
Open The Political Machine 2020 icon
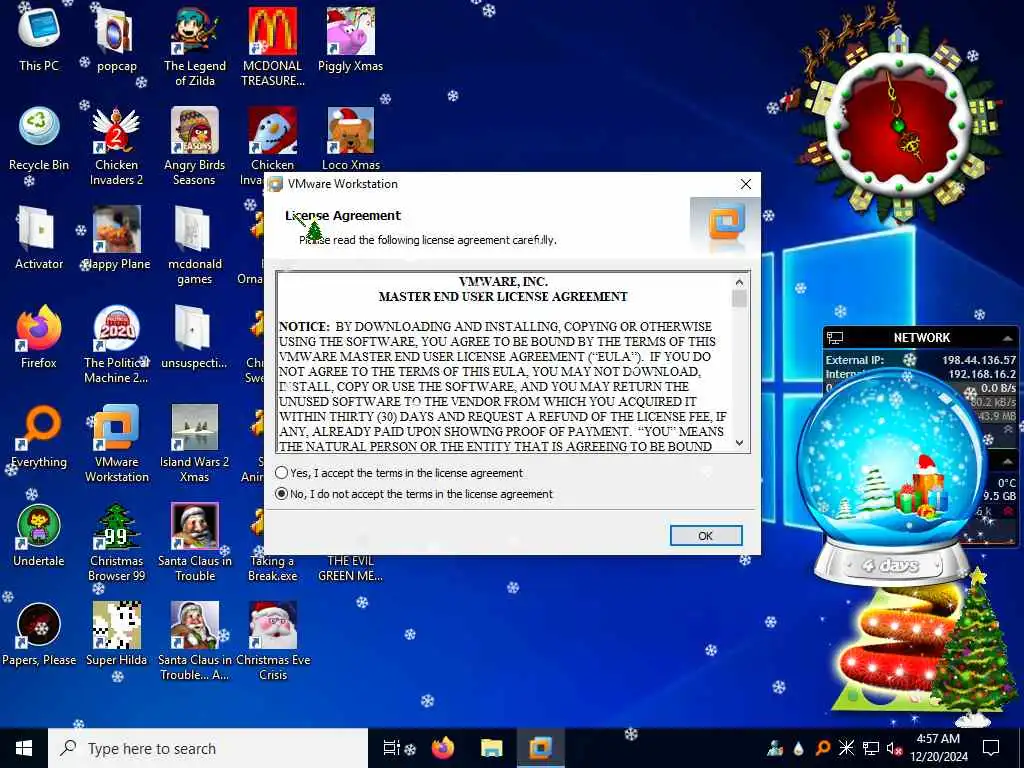tap(116, 345)
